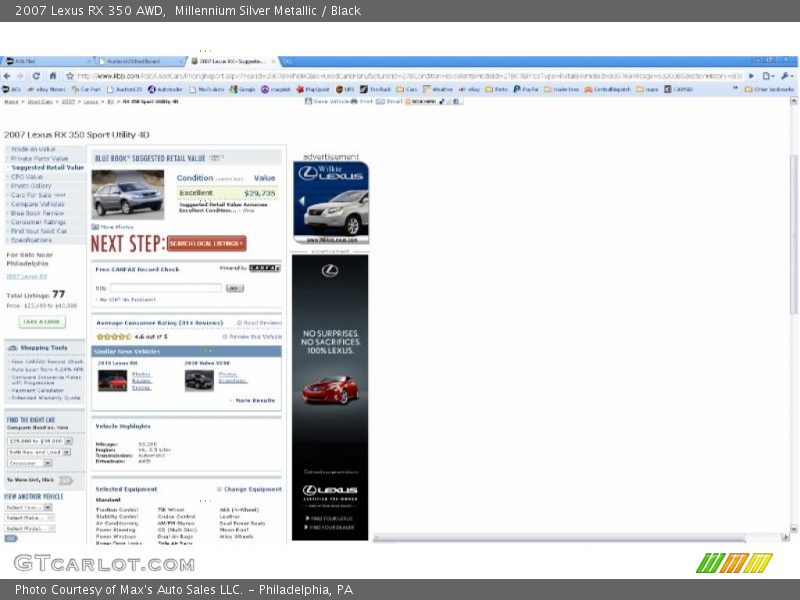This screenshot has width=800, height=600.
Task: Open the Select Make dropdown
Action: tap(30, 518)
